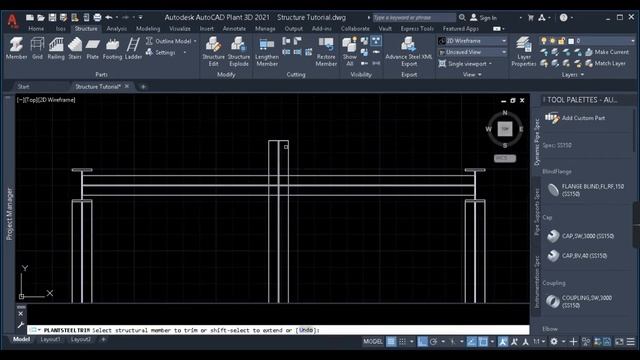
Task: Click the Structure Explode tool
Action: coord(239,51)
